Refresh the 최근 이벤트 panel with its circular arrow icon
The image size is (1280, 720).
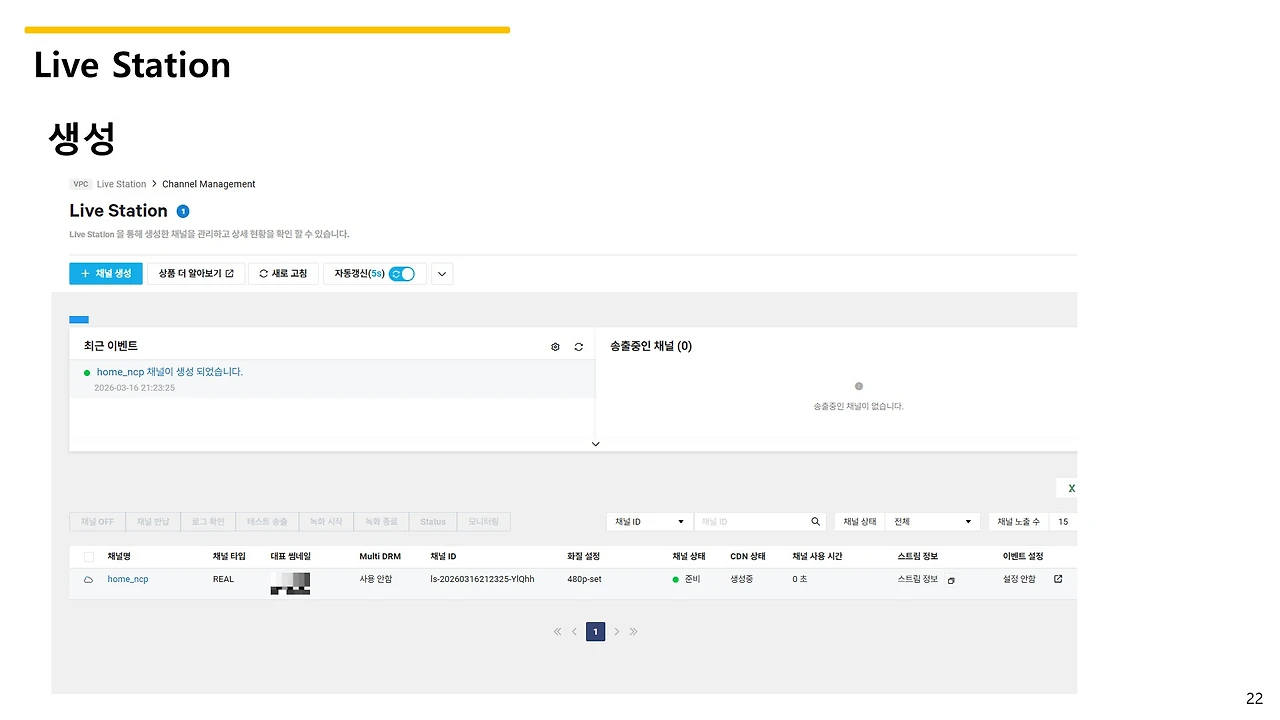tap(579, 347)
